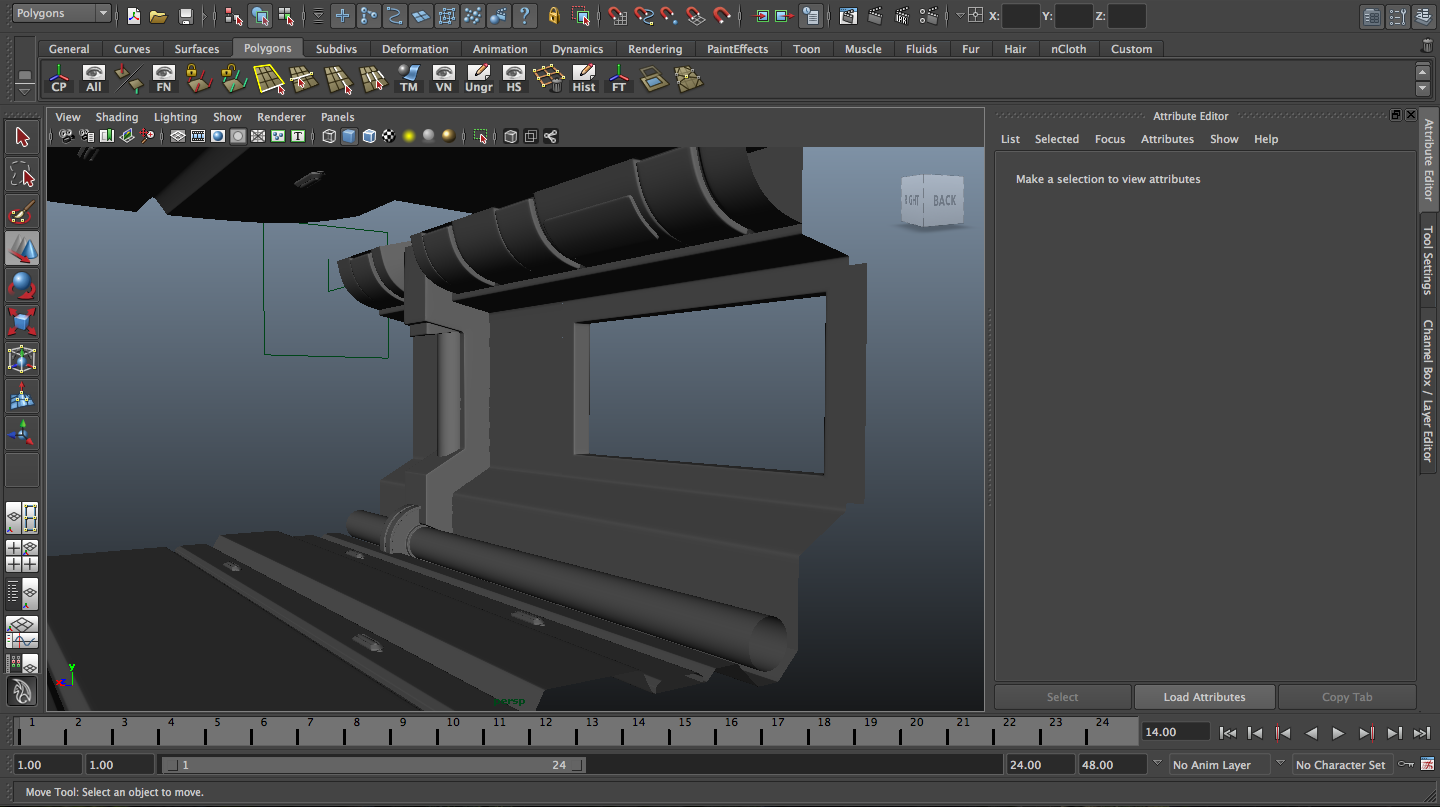1440x807 pixels.
Task: Open the Channel Box / Layer Editor side tab
Action: point(1429,390)
